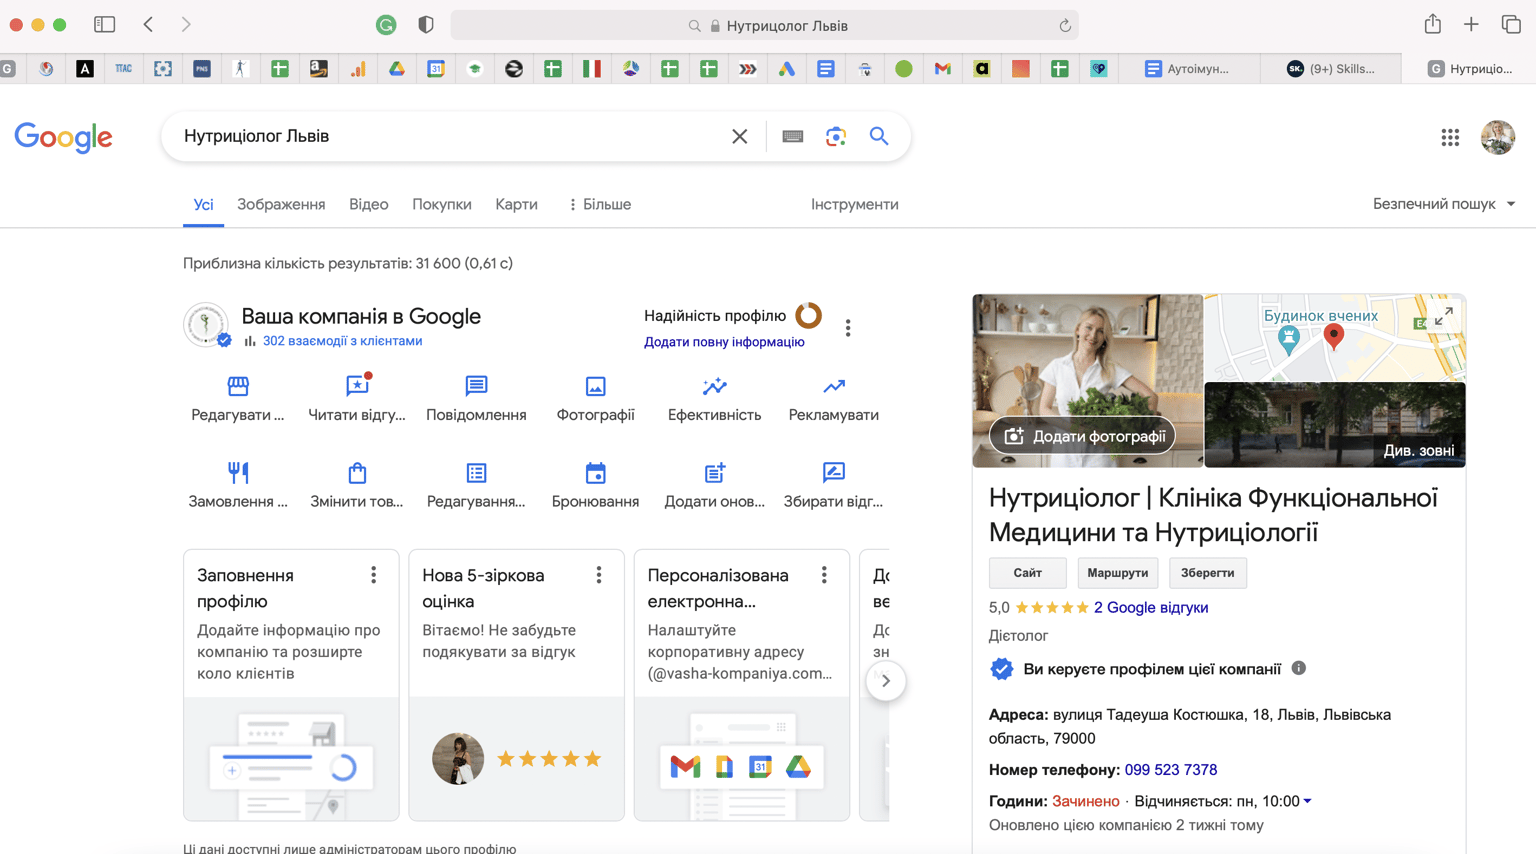The image size is (1536, 854).
Task: Open the Див. зовні street view thumbnail
Action: pyautogui.click(x=1335, y=425)
